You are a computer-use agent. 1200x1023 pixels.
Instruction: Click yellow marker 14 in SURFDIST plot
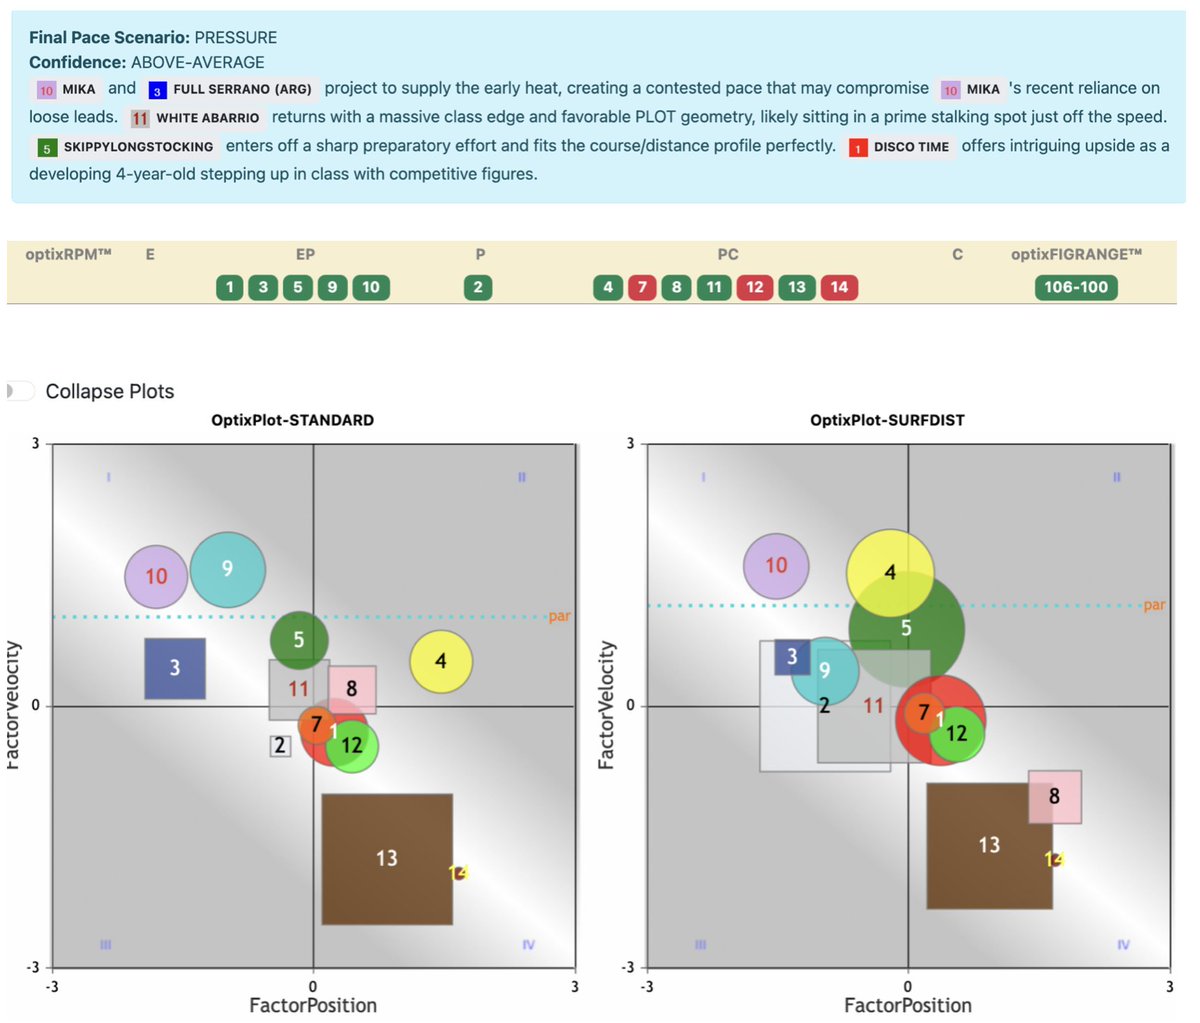click(1054, 859)
